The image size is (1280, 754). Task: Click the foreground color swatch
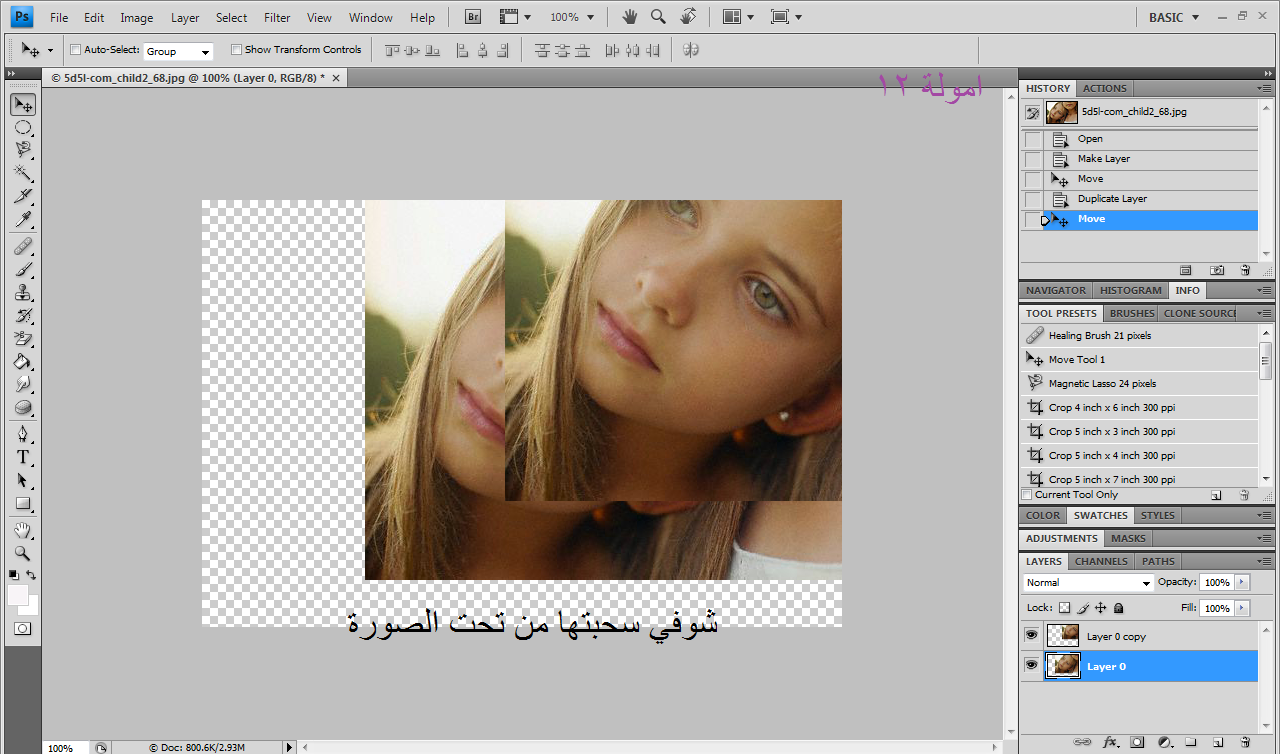click(x=18, y=596)
